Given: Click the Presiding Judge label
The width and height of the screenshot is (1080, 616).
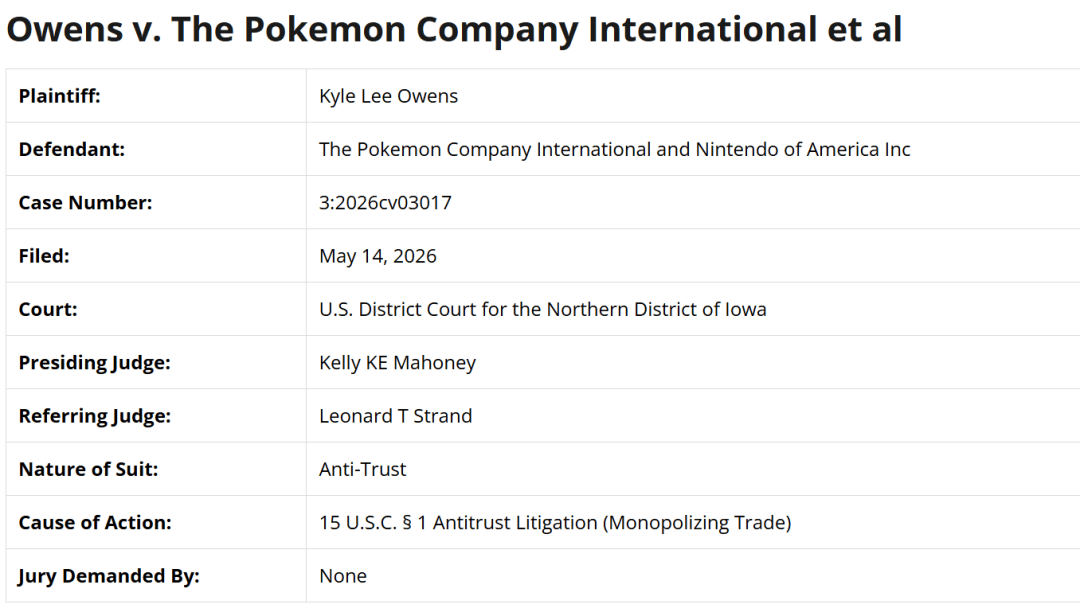Looking at the screenshot, I should [94, 363].
